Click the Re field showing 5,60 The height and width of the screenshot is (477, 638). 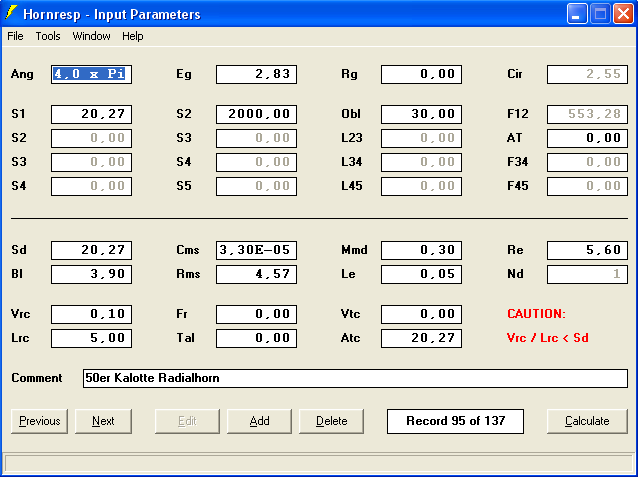[x=587, y=250]
